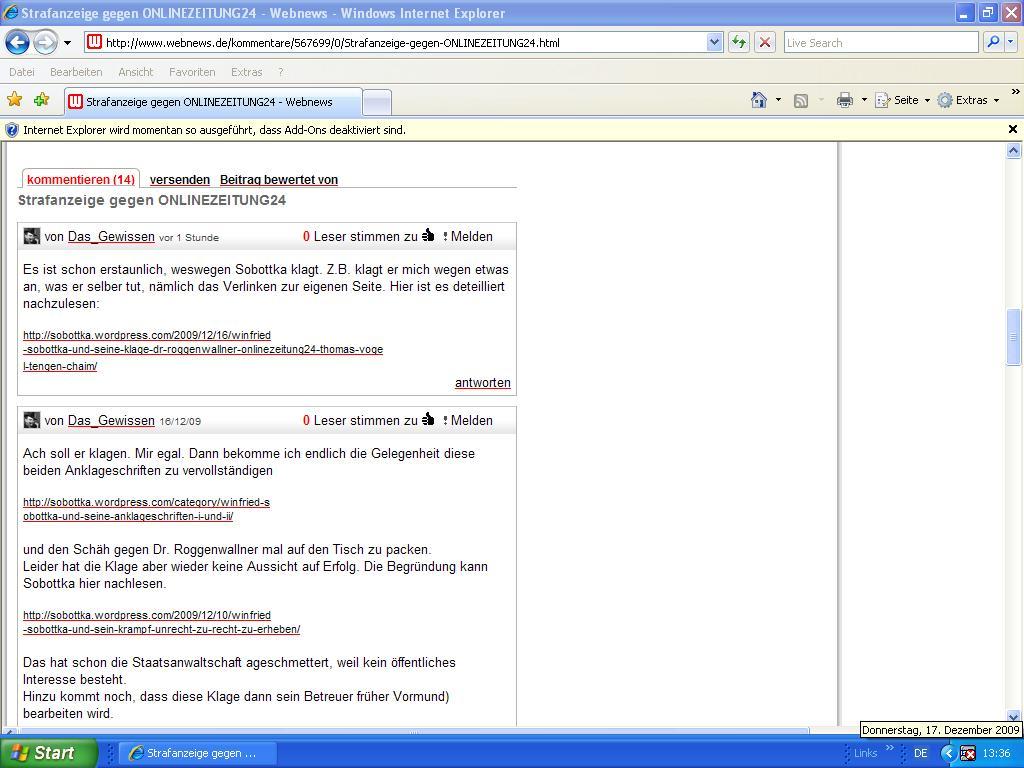This screenshot has height=768, width=1024.
Task: Open the Extras gear toolbar menu
Action: [968, 100]
